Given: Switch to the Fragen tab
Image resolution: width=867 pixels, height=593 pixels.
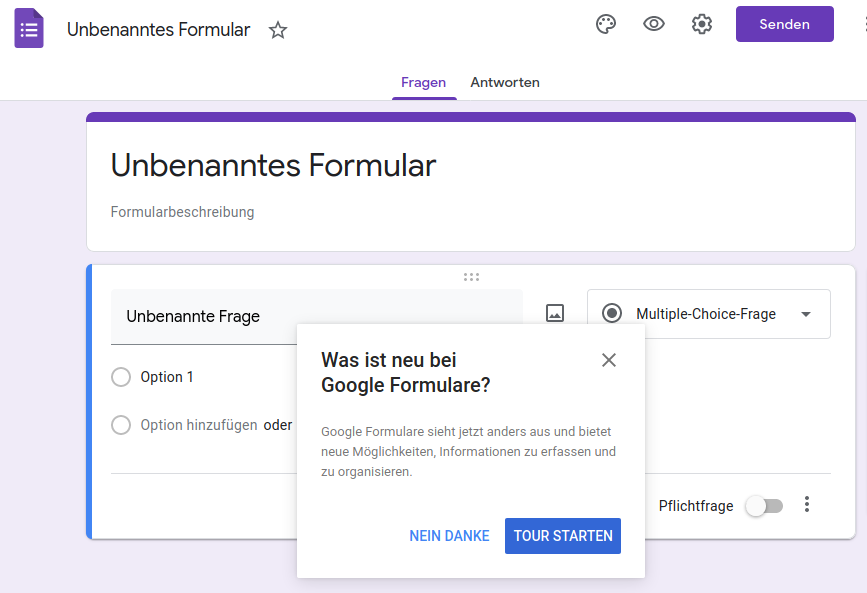Looking at the screenshot, I should click(x=424, y=82).
